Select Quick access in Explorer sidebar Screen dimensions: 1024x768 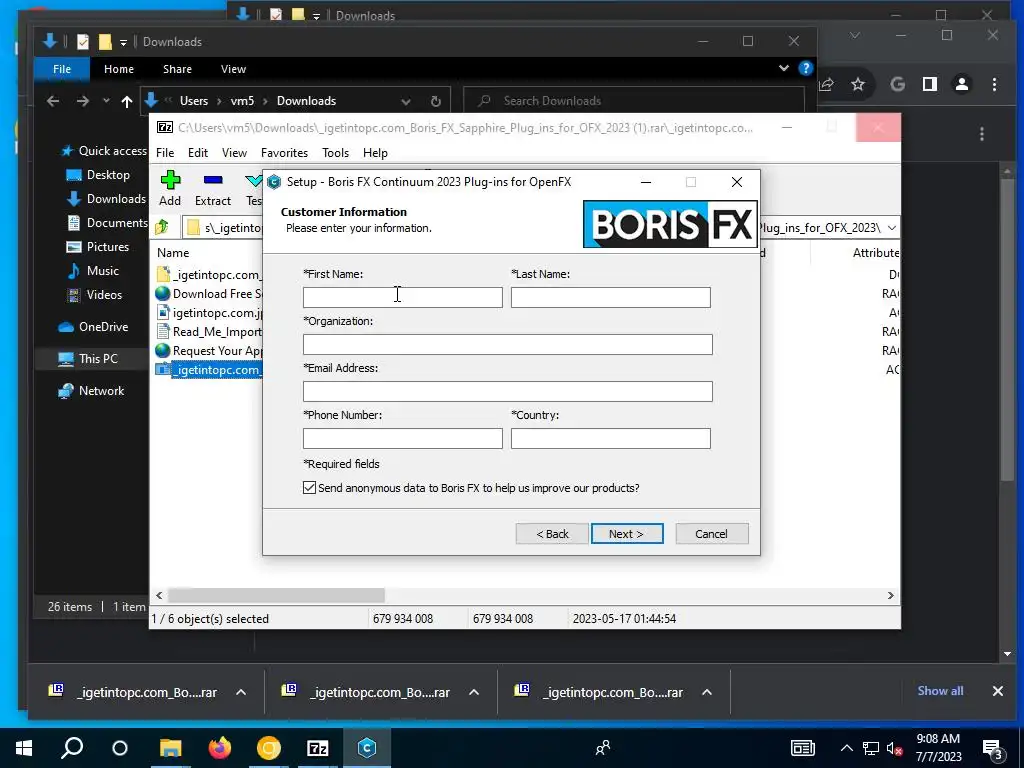point(104,151)
